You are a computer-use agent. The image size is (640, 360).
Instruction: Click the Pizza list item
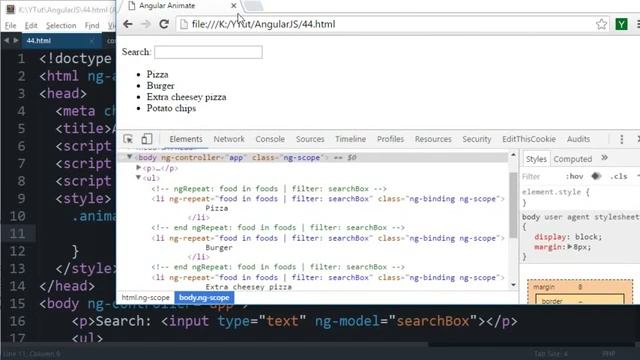pyautogui.click(x=157, y=74)
